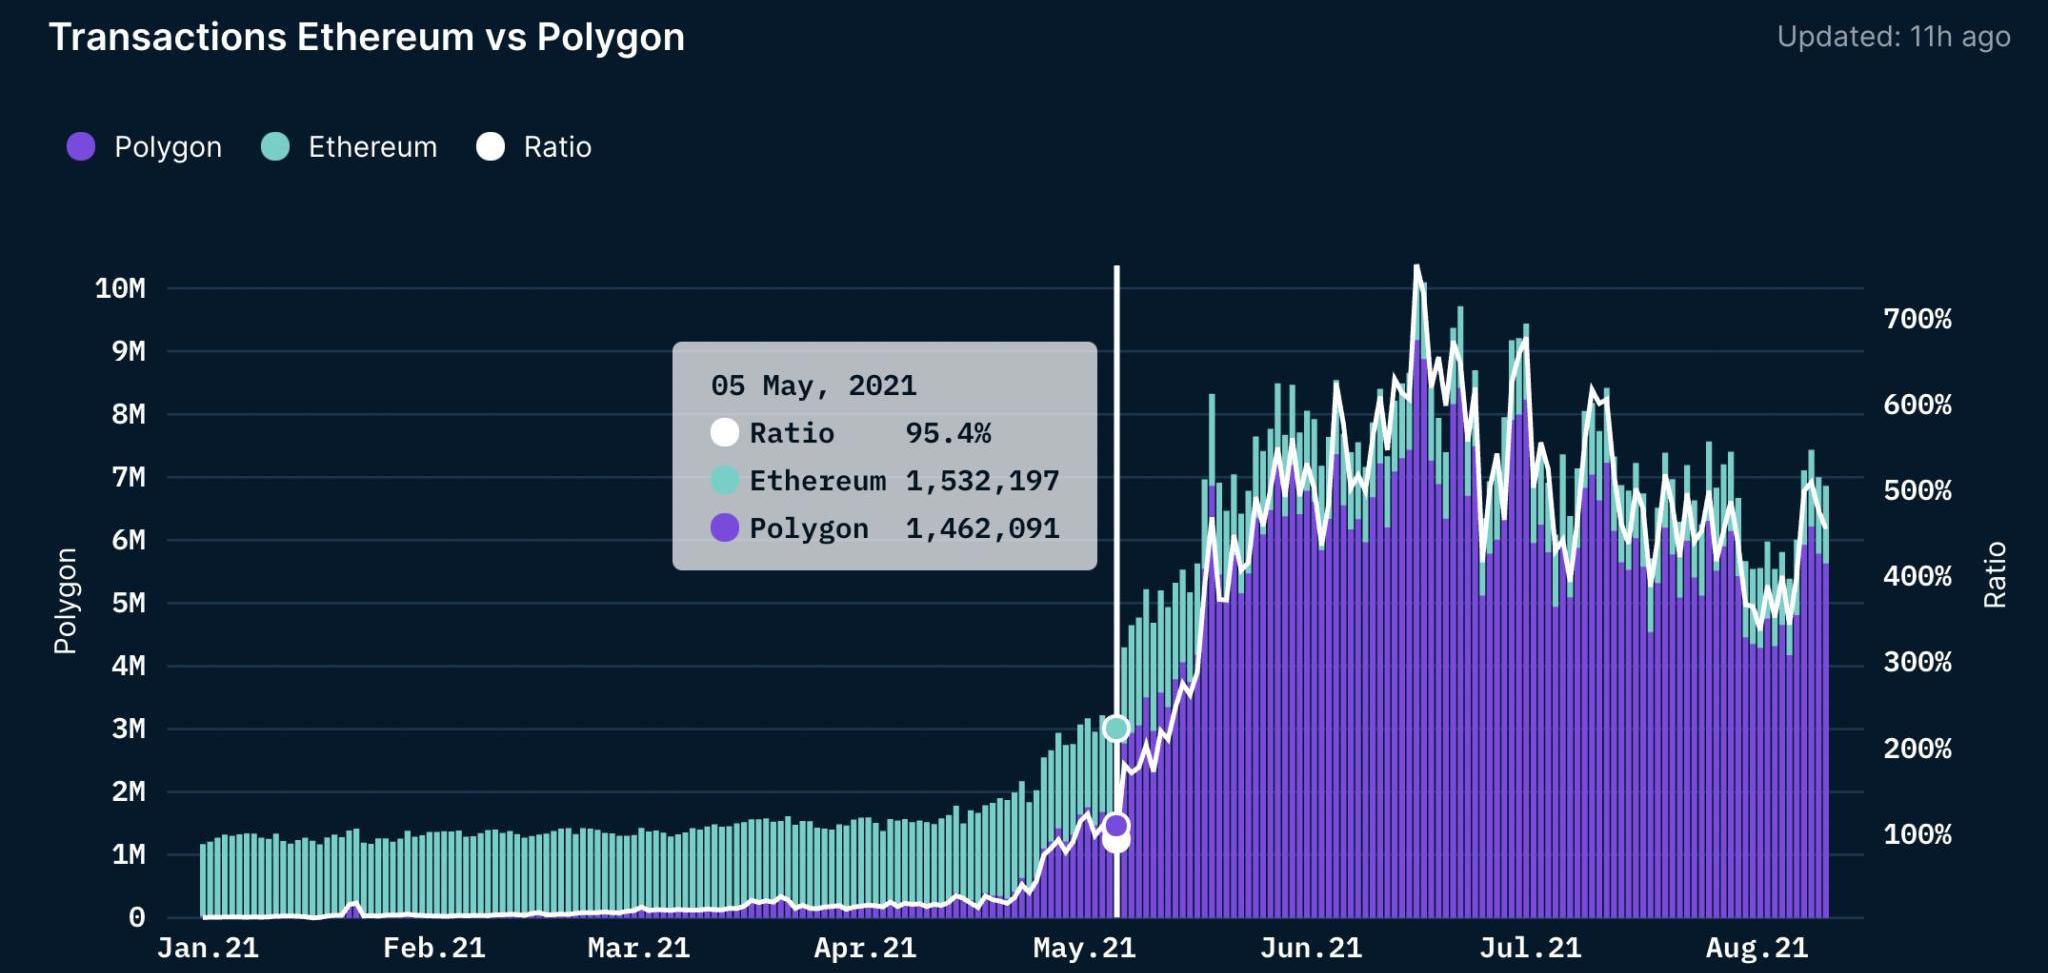Click the tallest ratio line peak in mid-June
2048x973 pixels.
[x=1416, y=268]
